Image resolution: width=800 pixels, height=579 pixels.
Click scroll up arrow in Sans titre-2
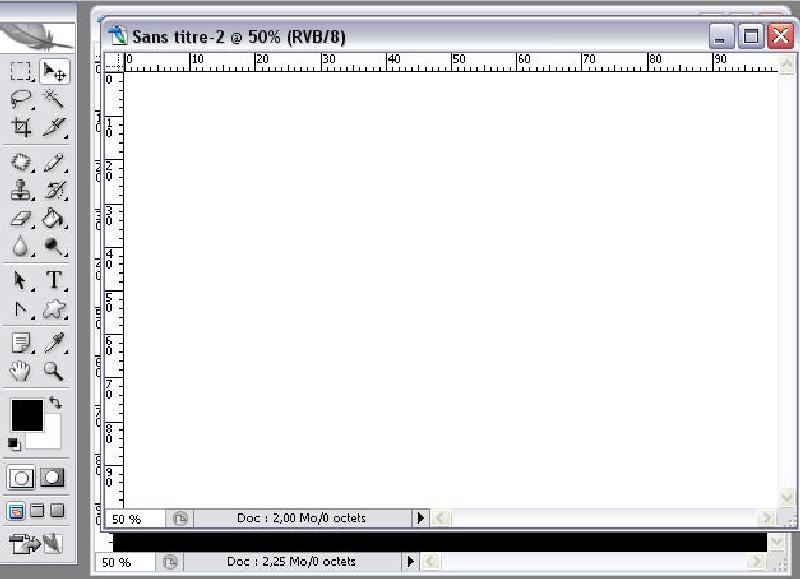(x=786, y=64)
